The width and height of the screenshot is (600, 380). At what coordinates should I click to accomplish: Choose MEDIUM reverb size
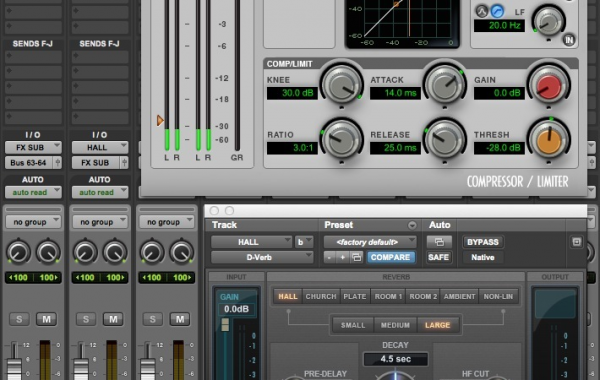pos(395,325)
